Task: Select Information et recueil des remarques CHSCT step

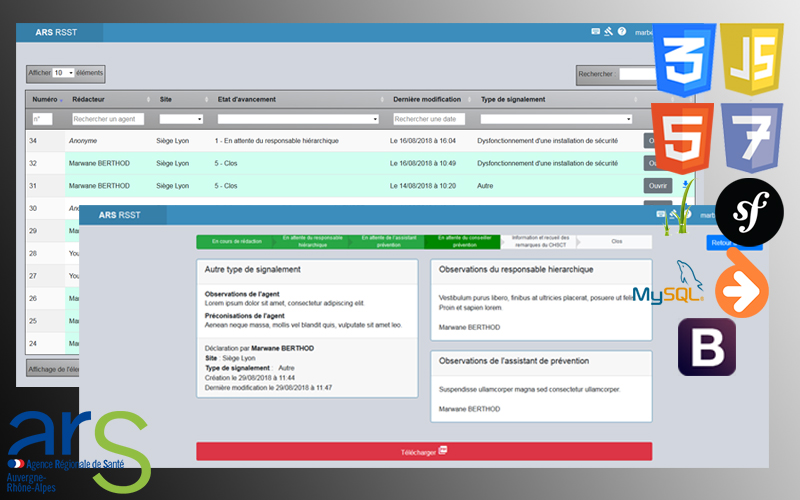Action: click(540, 241)
